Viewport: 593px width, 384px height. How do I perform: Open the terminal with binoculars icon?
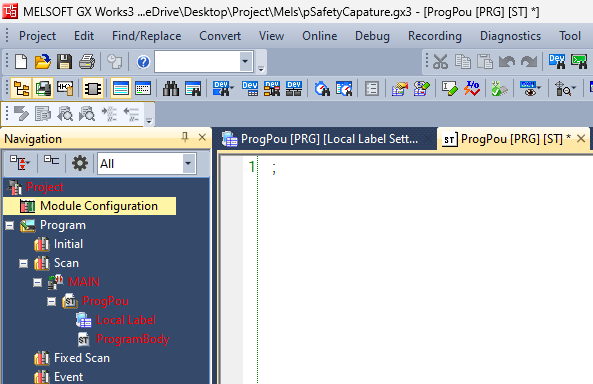(x=579, y=61)
